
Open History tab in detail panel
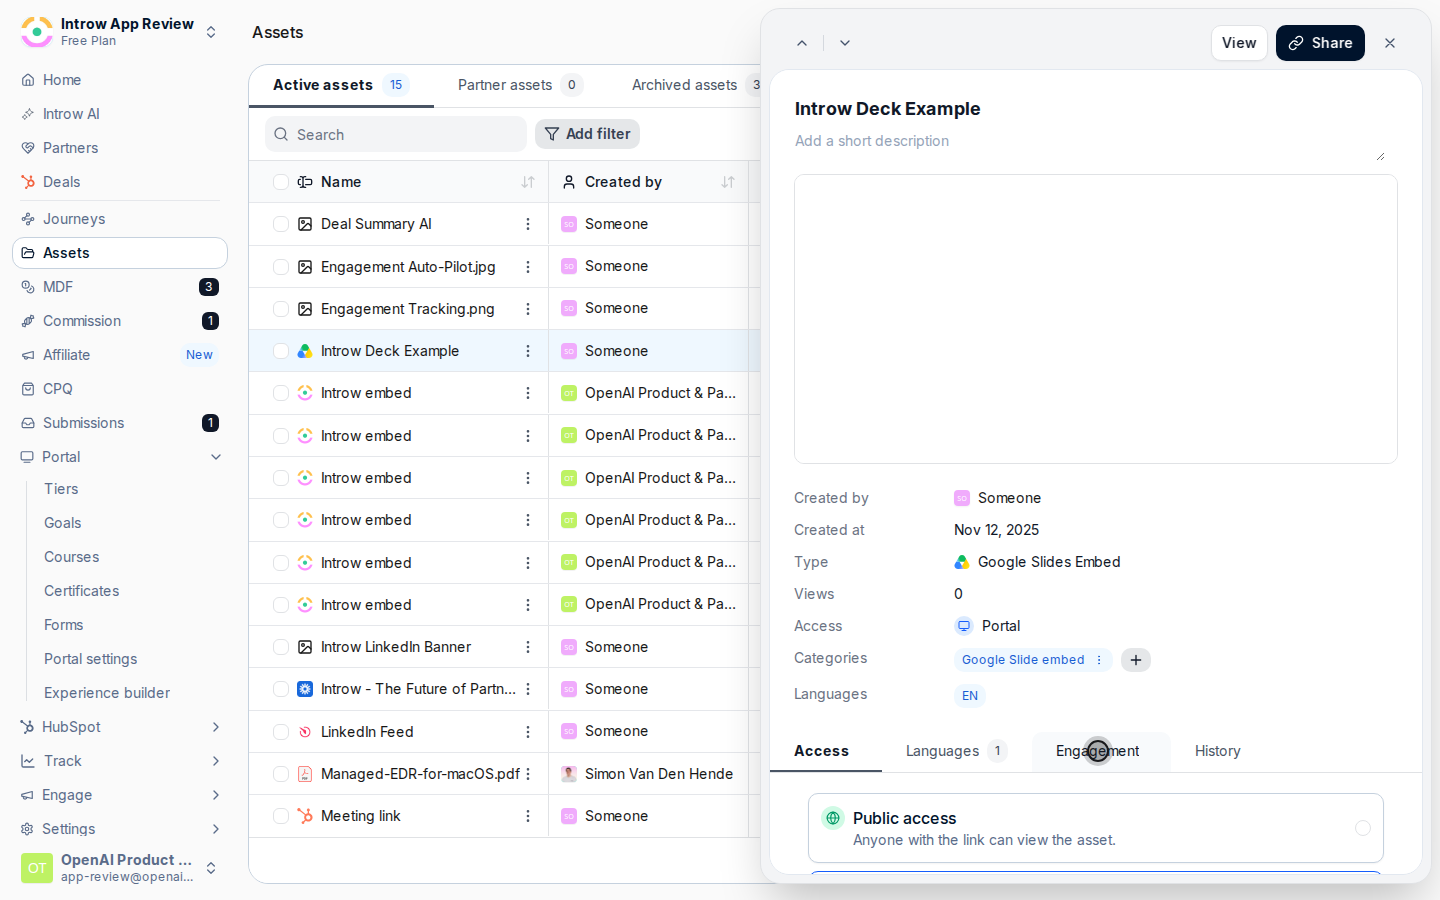pyautogui.click(x=1218, y=751)
